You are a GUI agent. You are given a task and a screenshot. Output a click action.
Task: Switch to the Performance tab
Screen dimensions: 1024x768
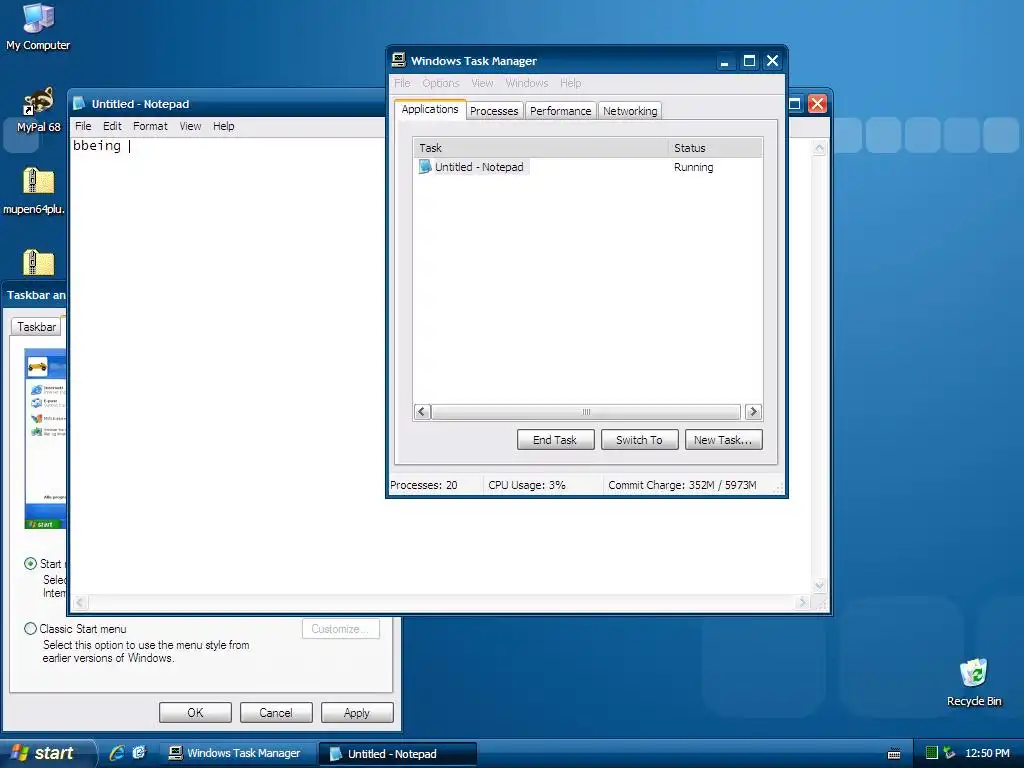[x=560, y=111]
